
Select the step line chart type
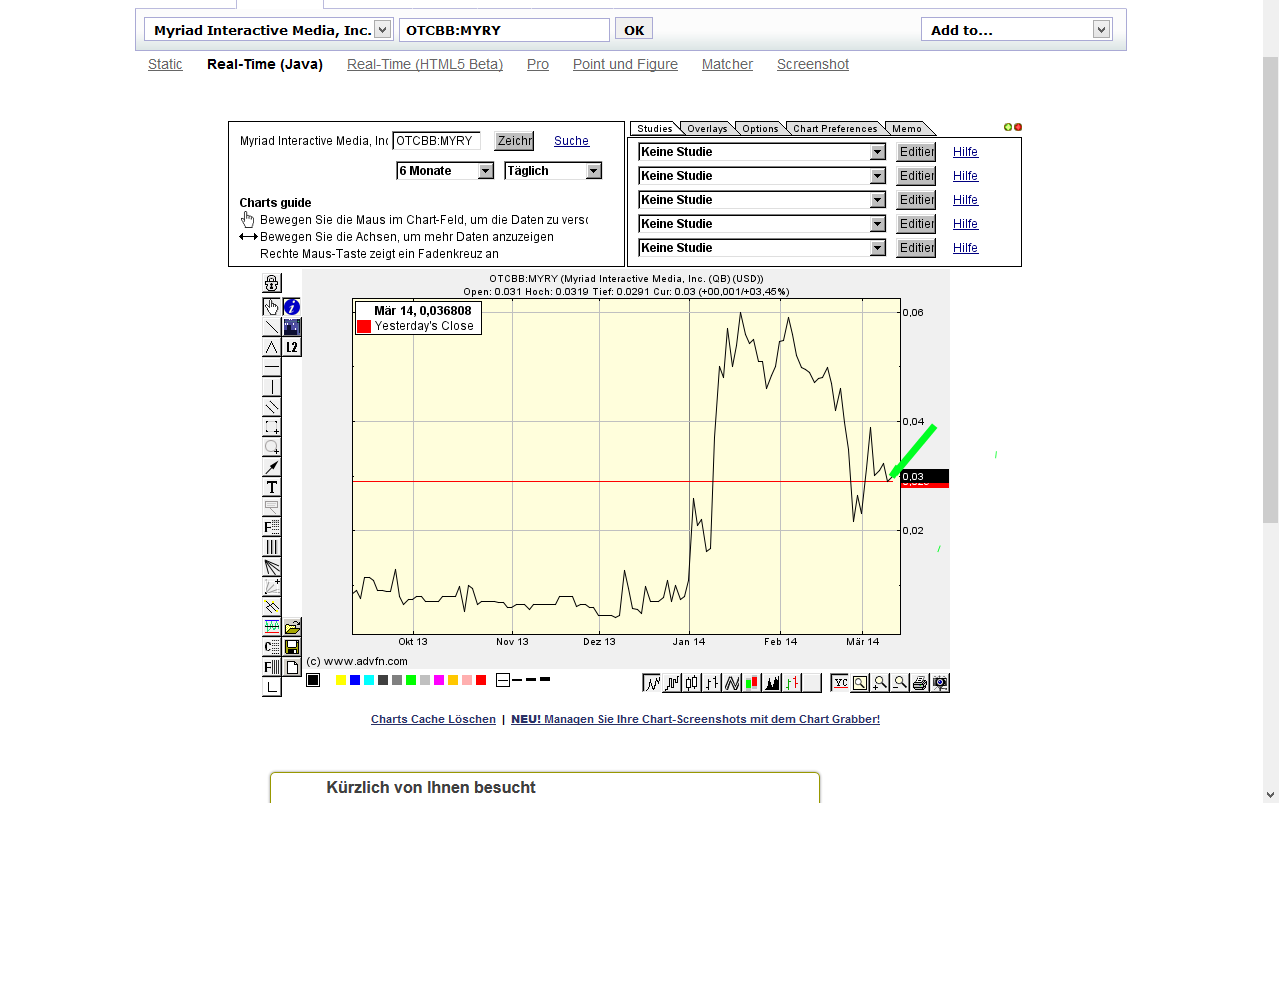pos(672,683)
